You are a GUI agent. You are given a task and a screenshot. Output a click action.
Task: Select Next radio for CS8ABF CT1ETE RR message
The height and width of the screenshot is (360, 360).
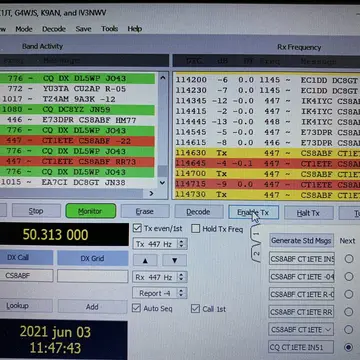coord(349,312)
